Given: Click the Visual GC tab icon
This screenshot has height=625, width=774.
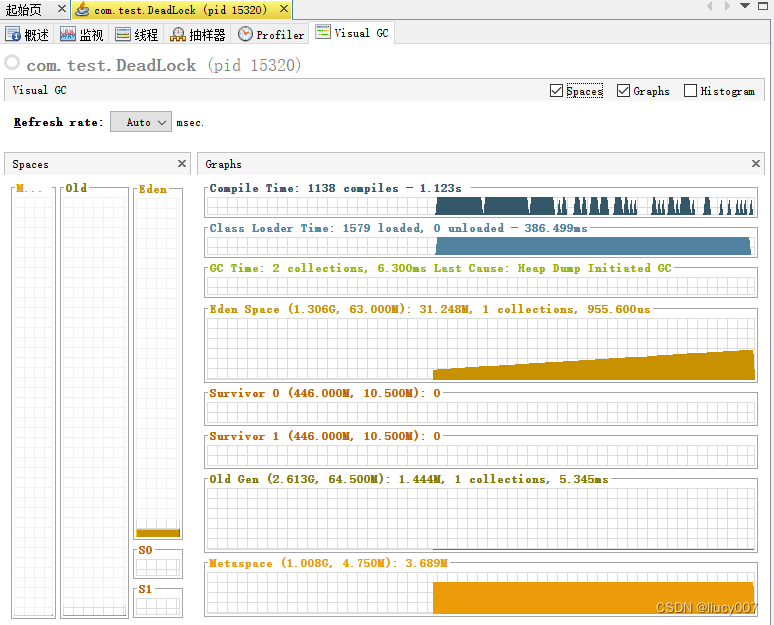Looking at the screenshot, I should [x=323, y=32].
